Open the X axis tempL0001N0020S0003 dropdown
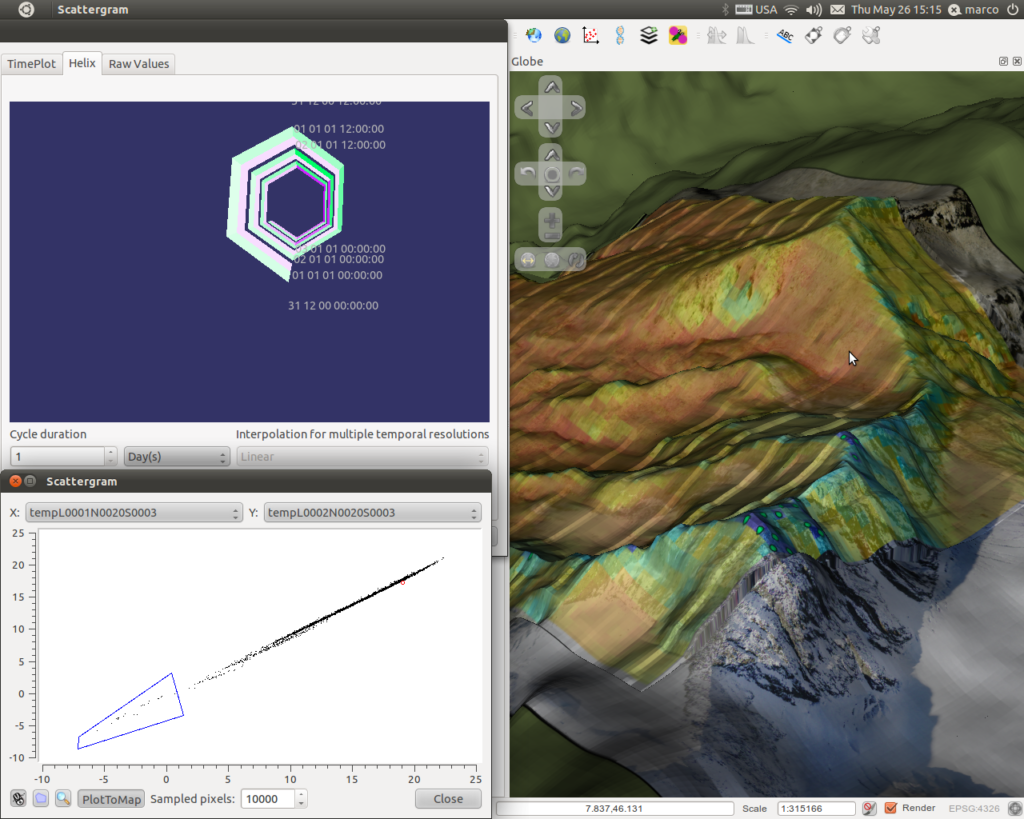The width and height of the screenshot is (1024, 819). click(x=134, y=513)
